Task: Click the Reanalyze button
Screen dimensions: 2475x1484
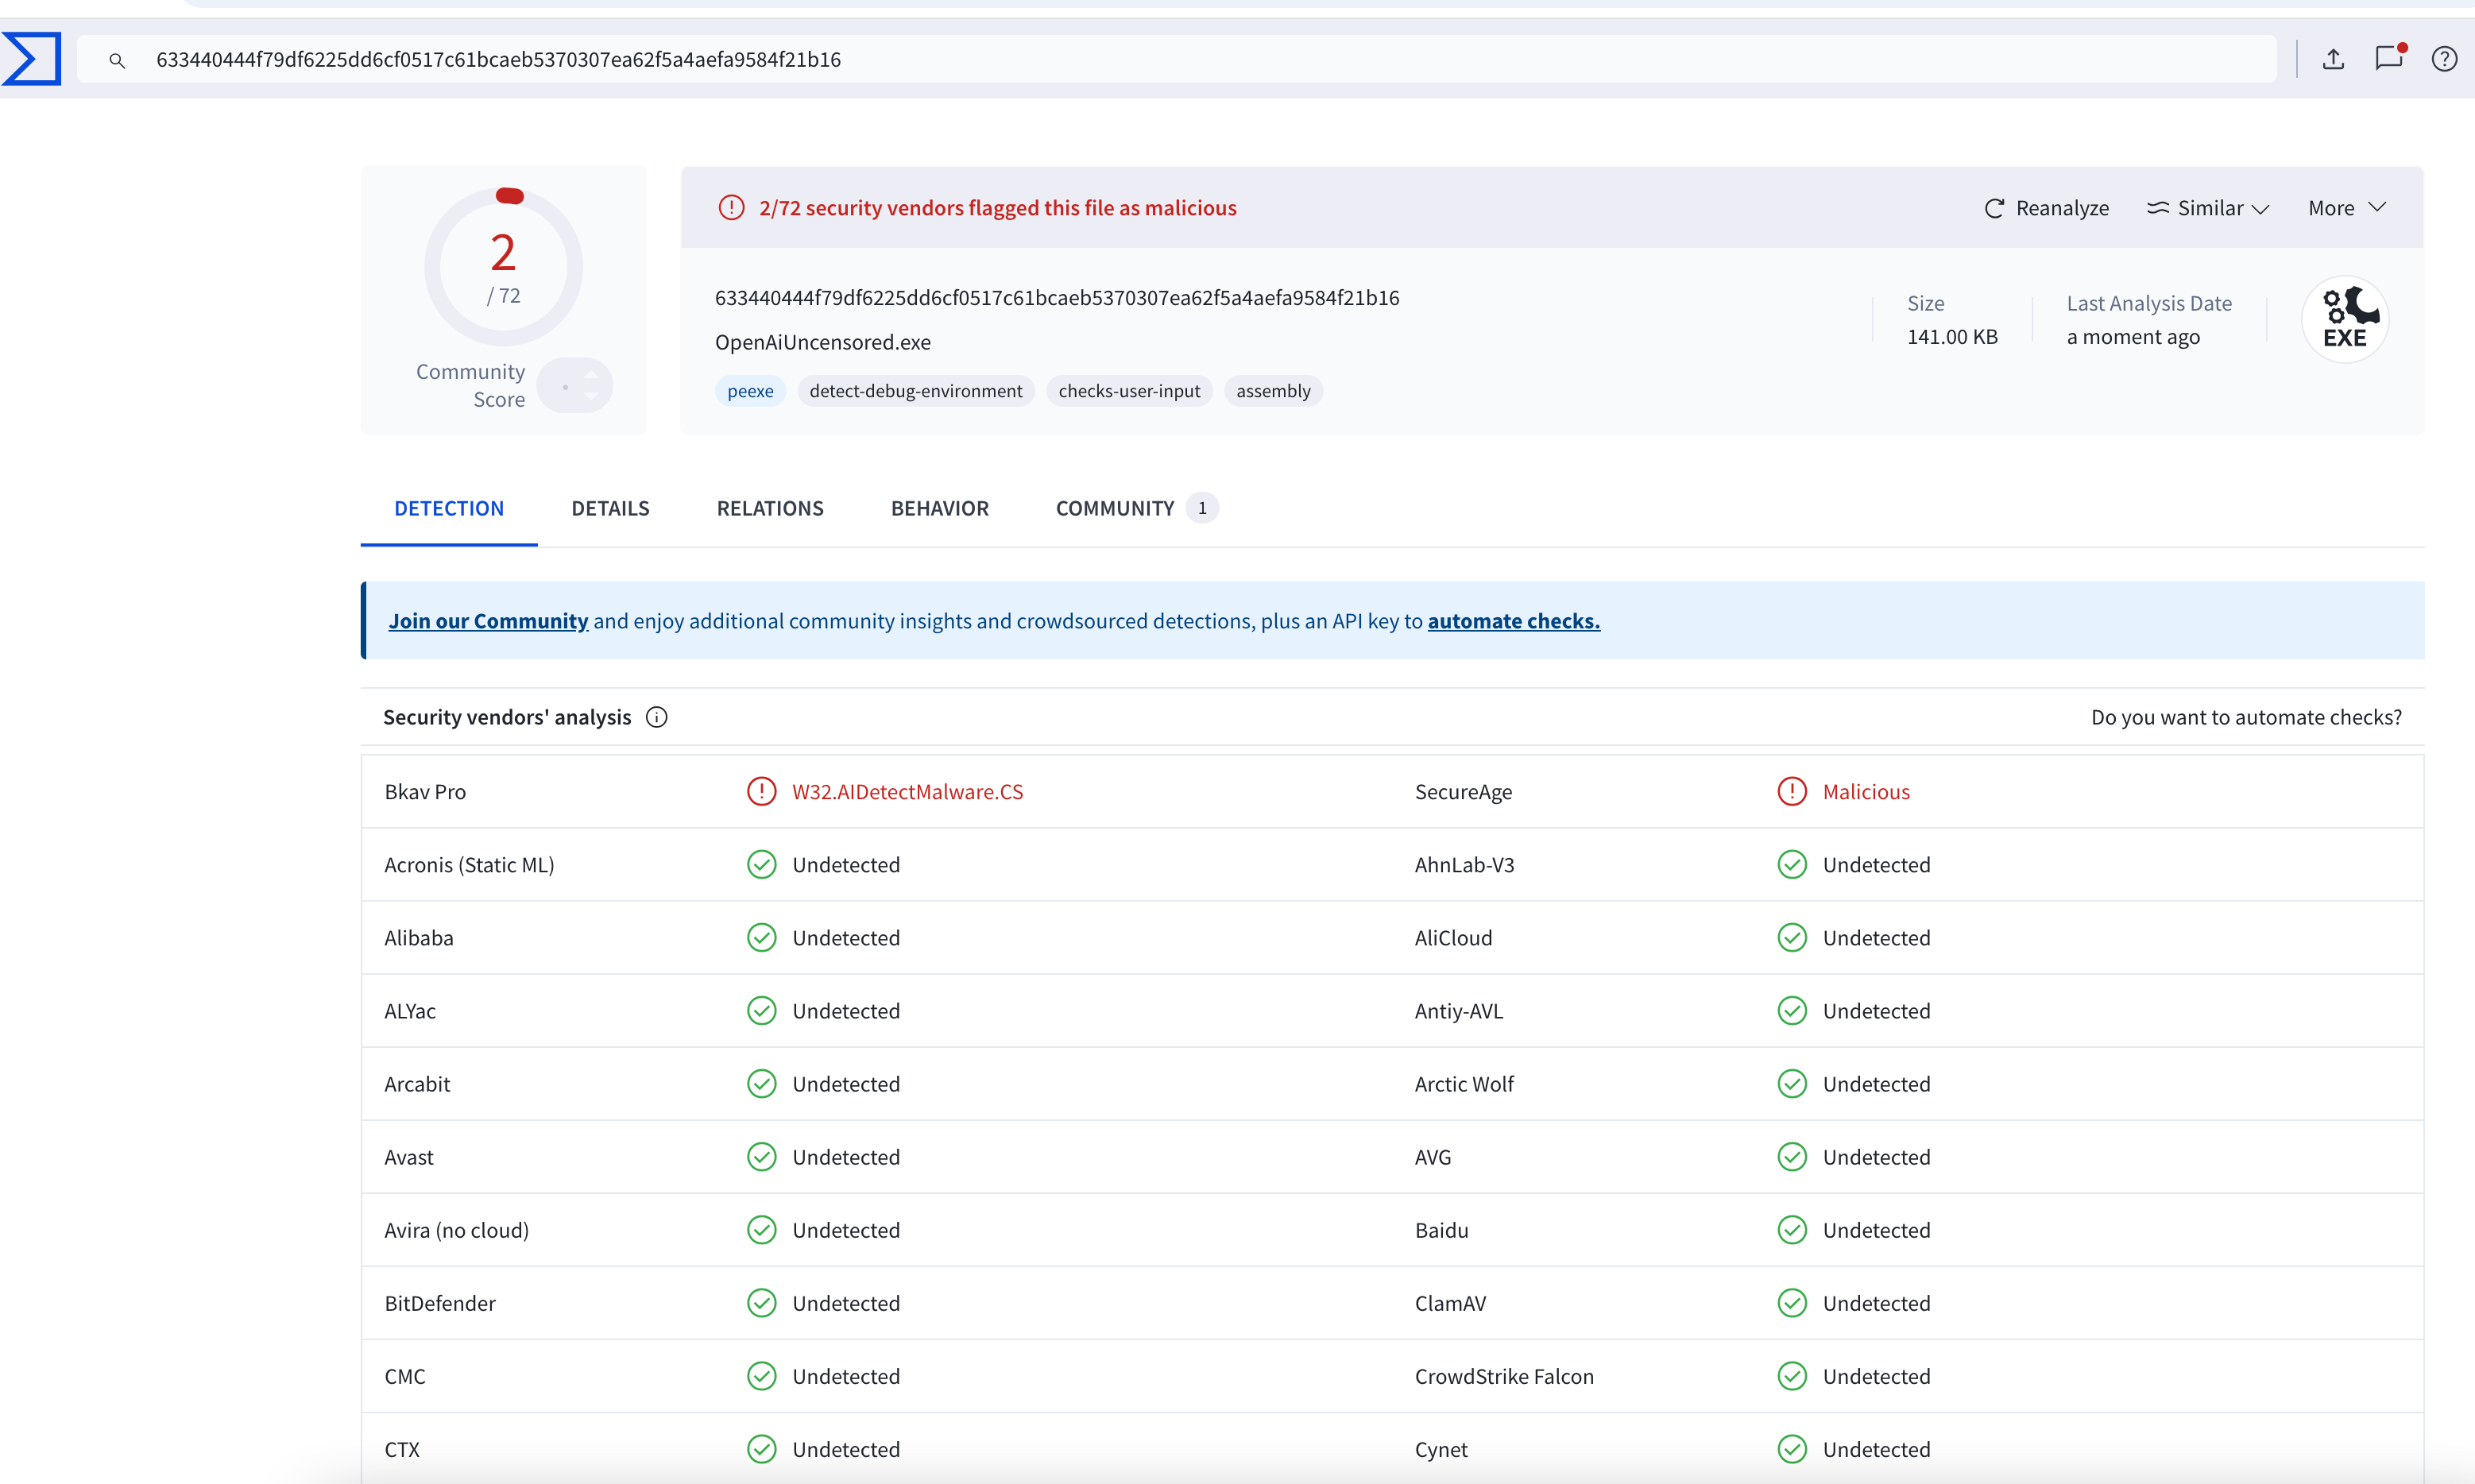Action: (x=2046, y=208)
